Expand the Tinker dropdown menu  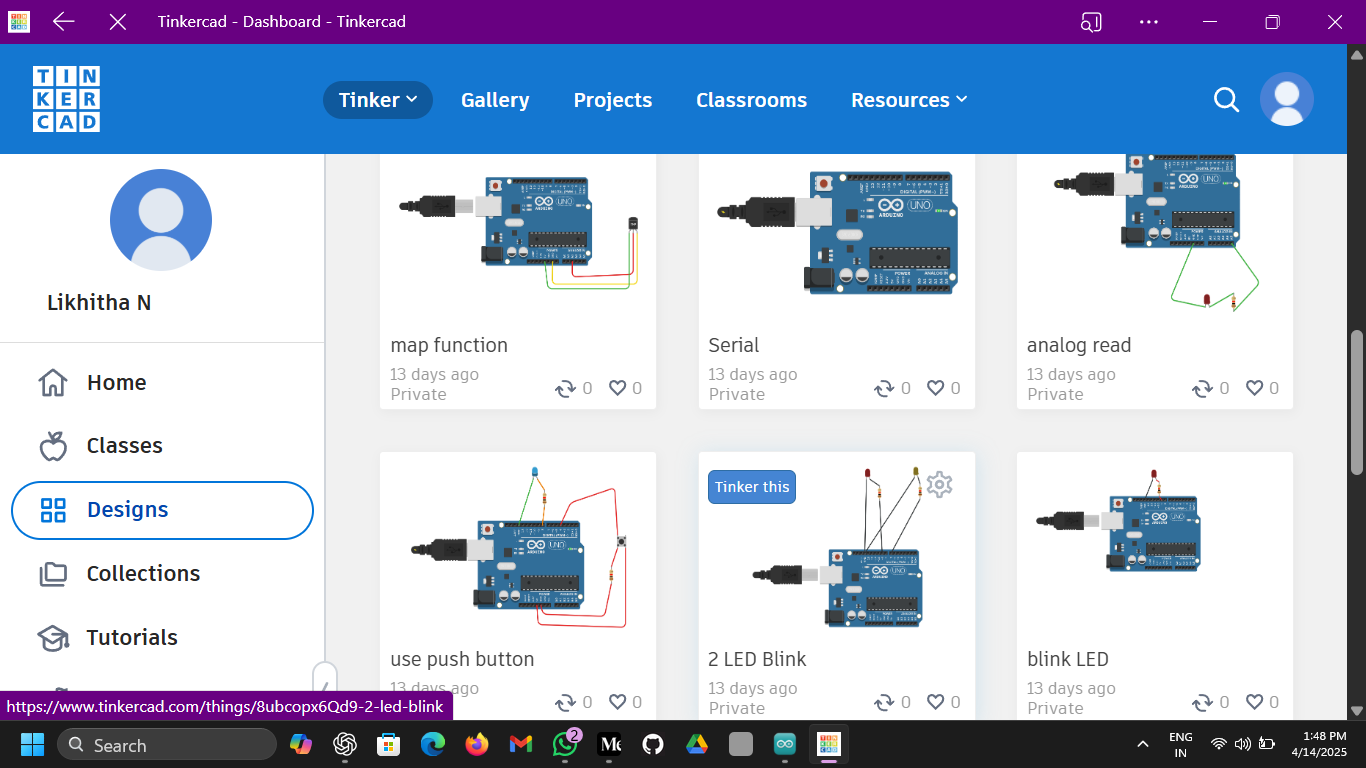378,100
